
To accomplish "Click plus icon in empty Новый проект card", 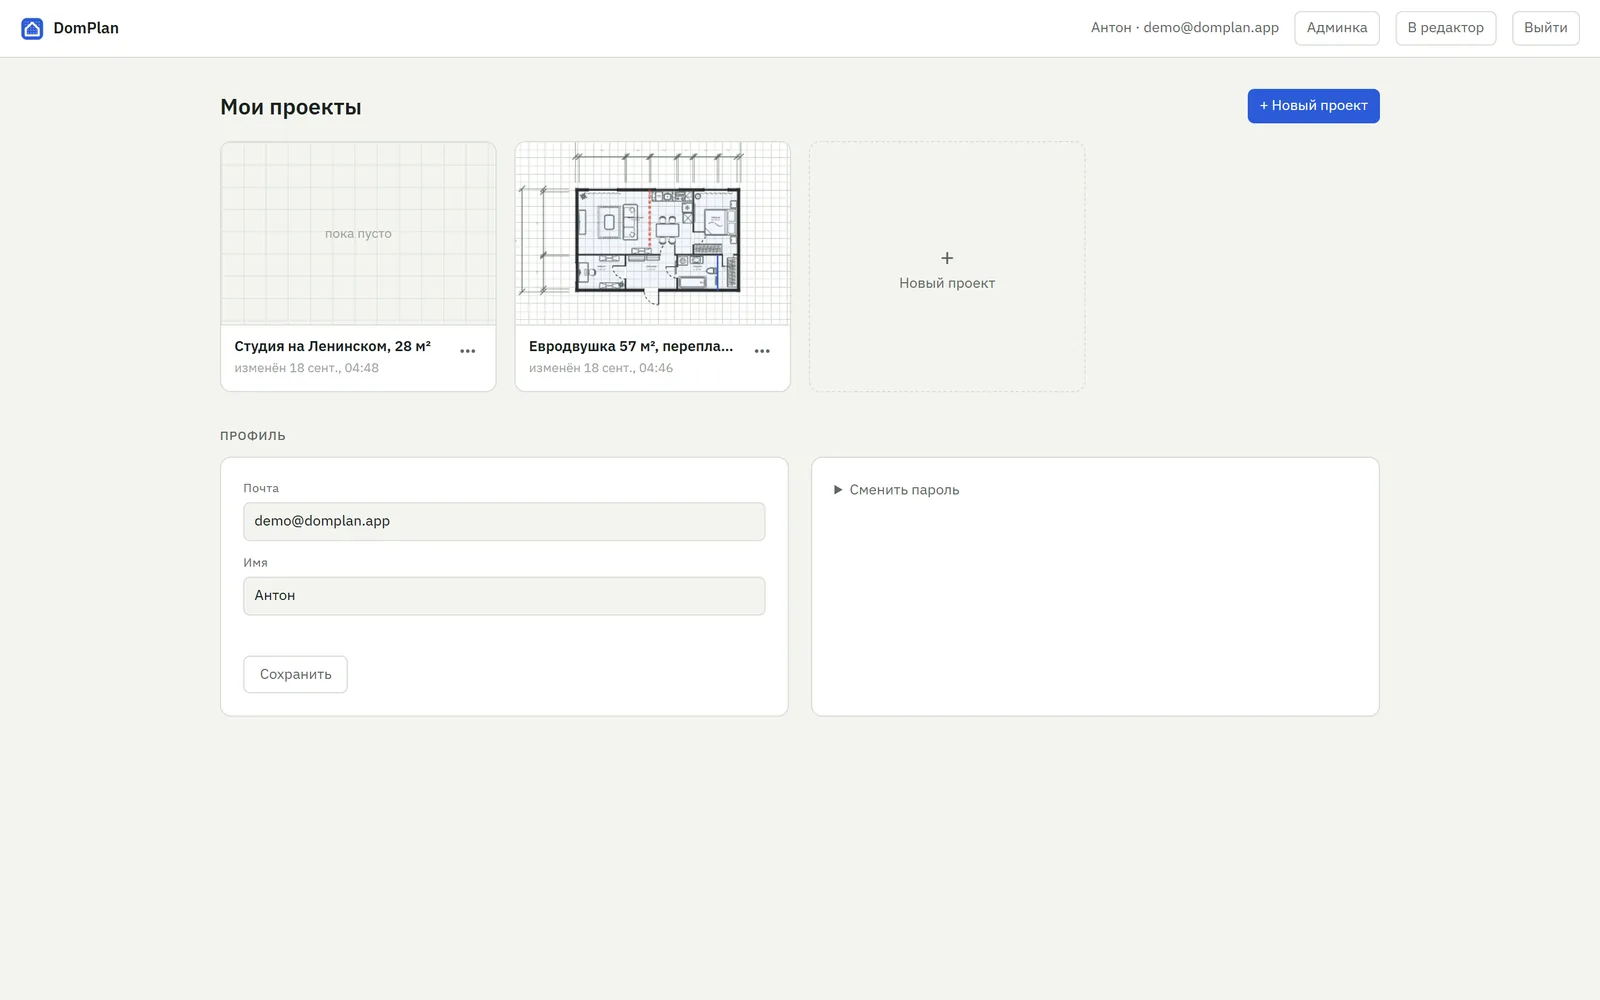I will [x=947, y=258].
